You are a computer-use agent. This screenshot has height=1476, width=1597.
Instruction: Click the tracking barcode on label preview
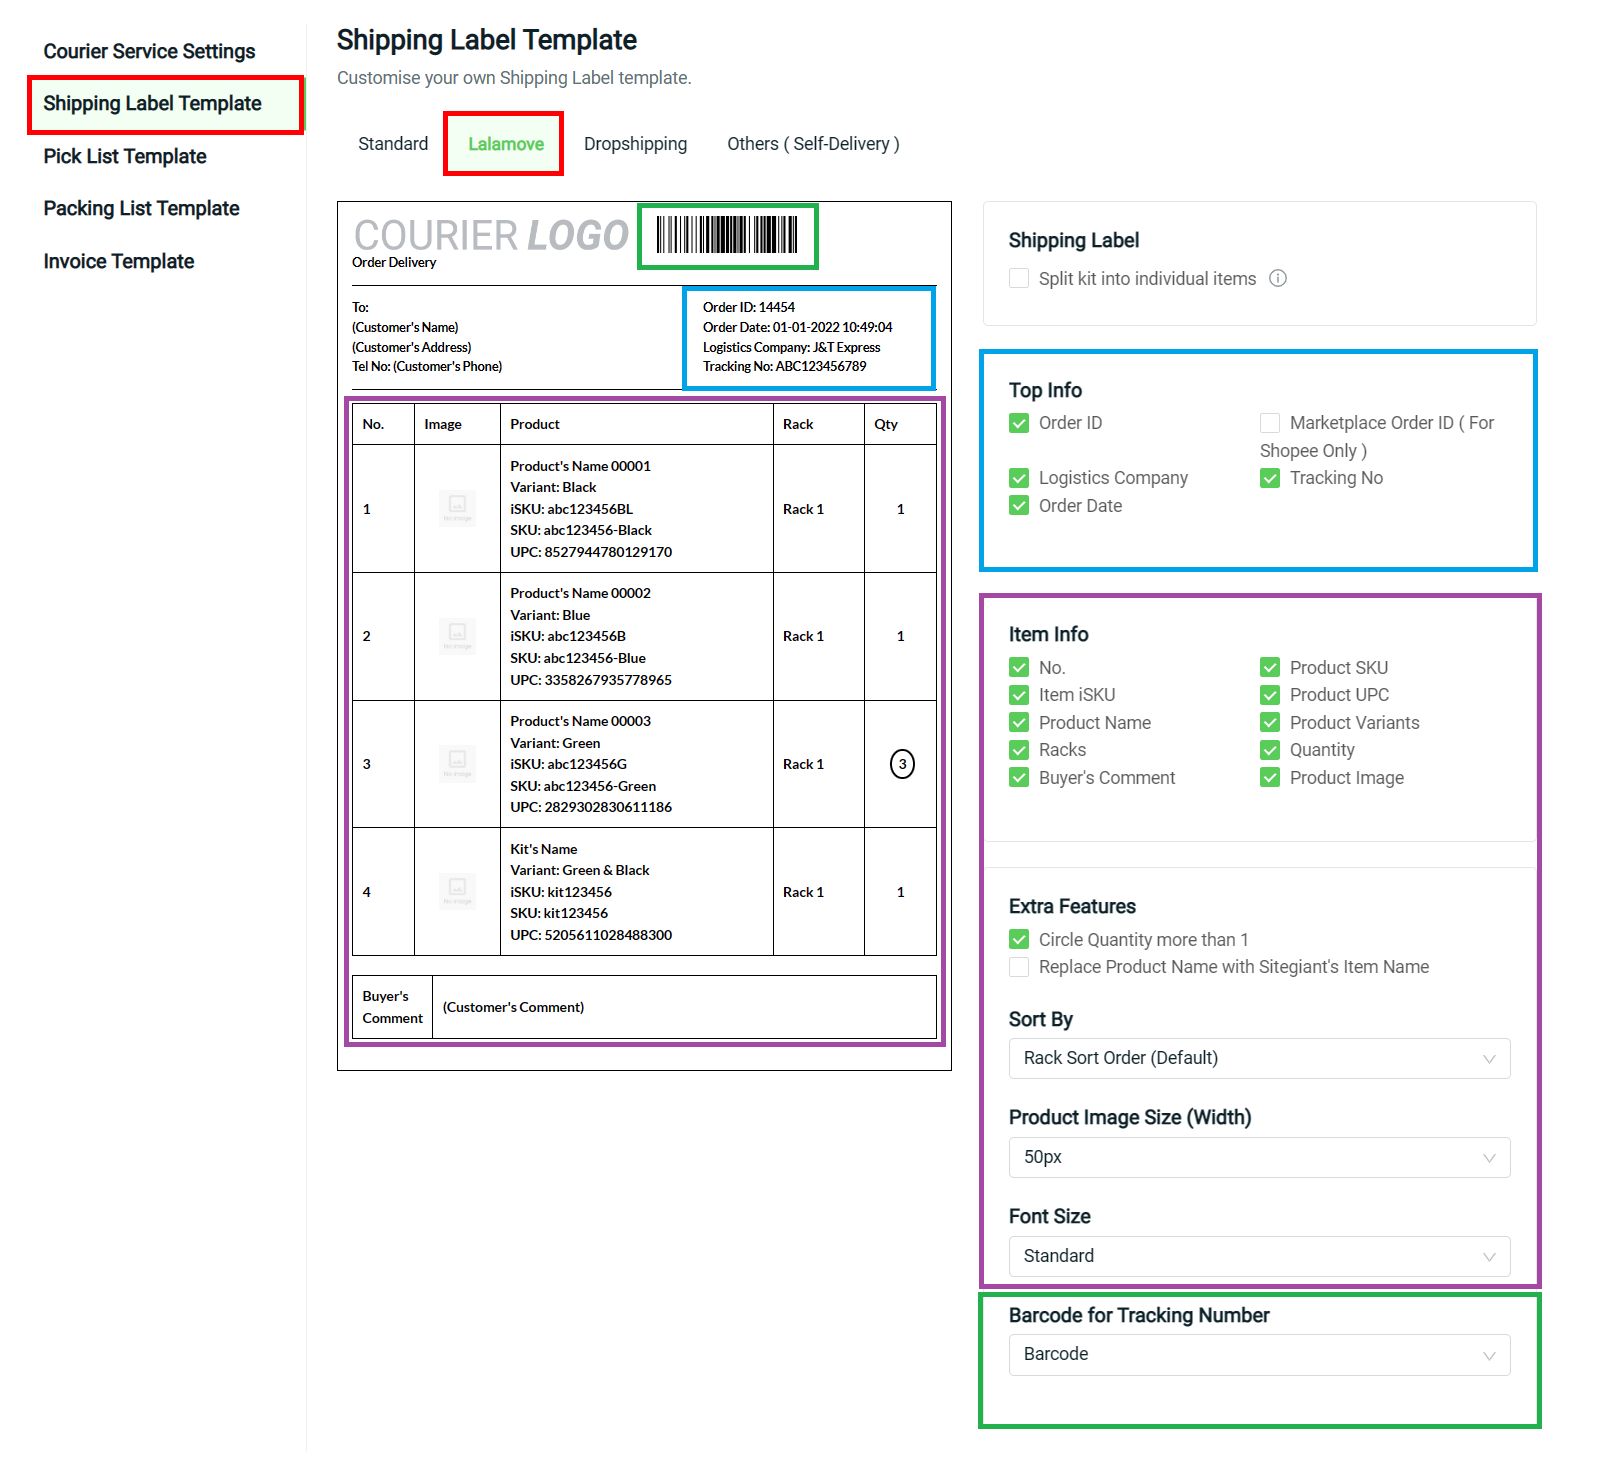click(x=727, y=235)
